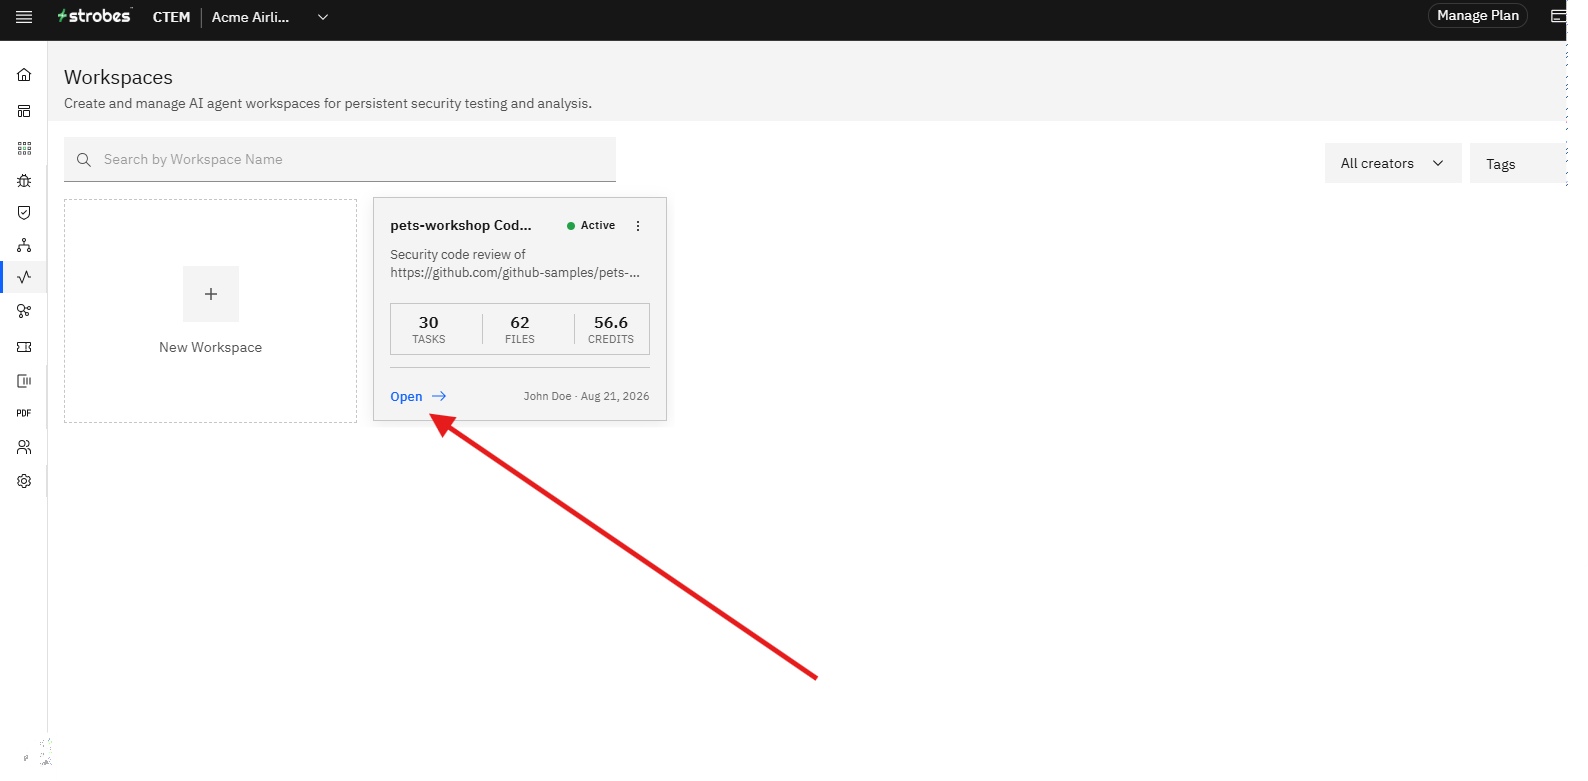Click the 30 TASKS stat

tap(429, 329)
